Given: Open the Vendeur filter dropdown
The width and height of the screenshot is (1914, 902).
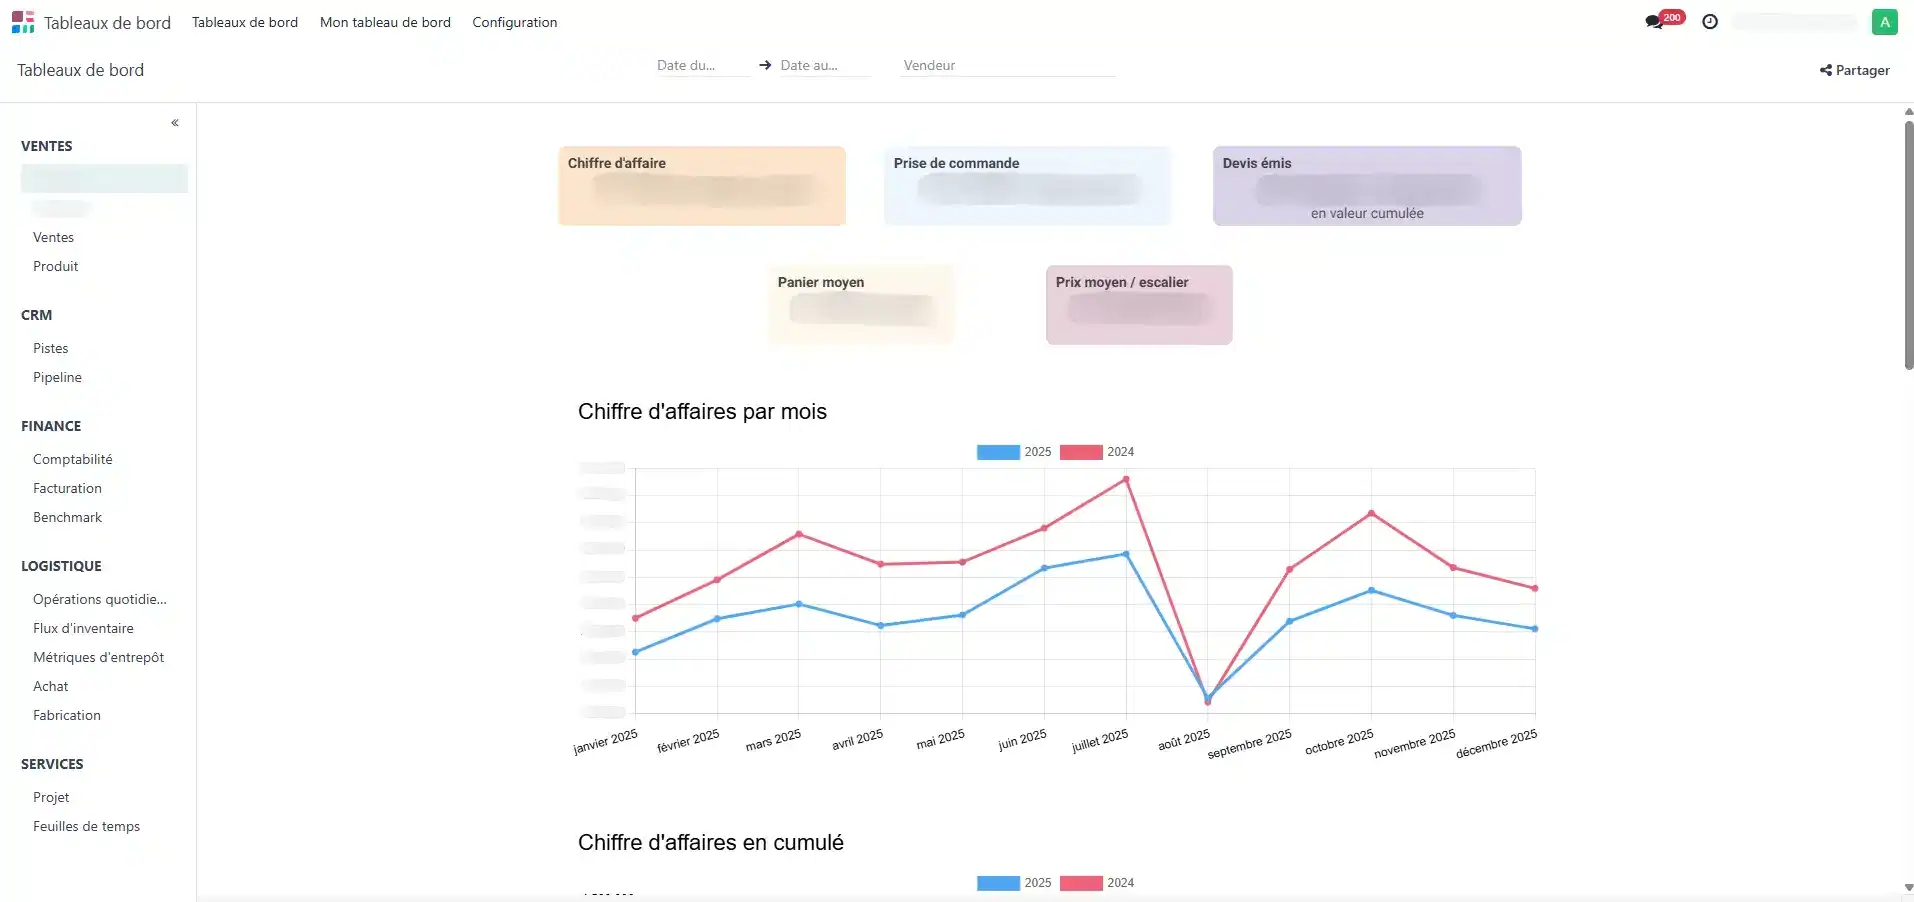Looking at the screenshot, I should click(1006, 66).
